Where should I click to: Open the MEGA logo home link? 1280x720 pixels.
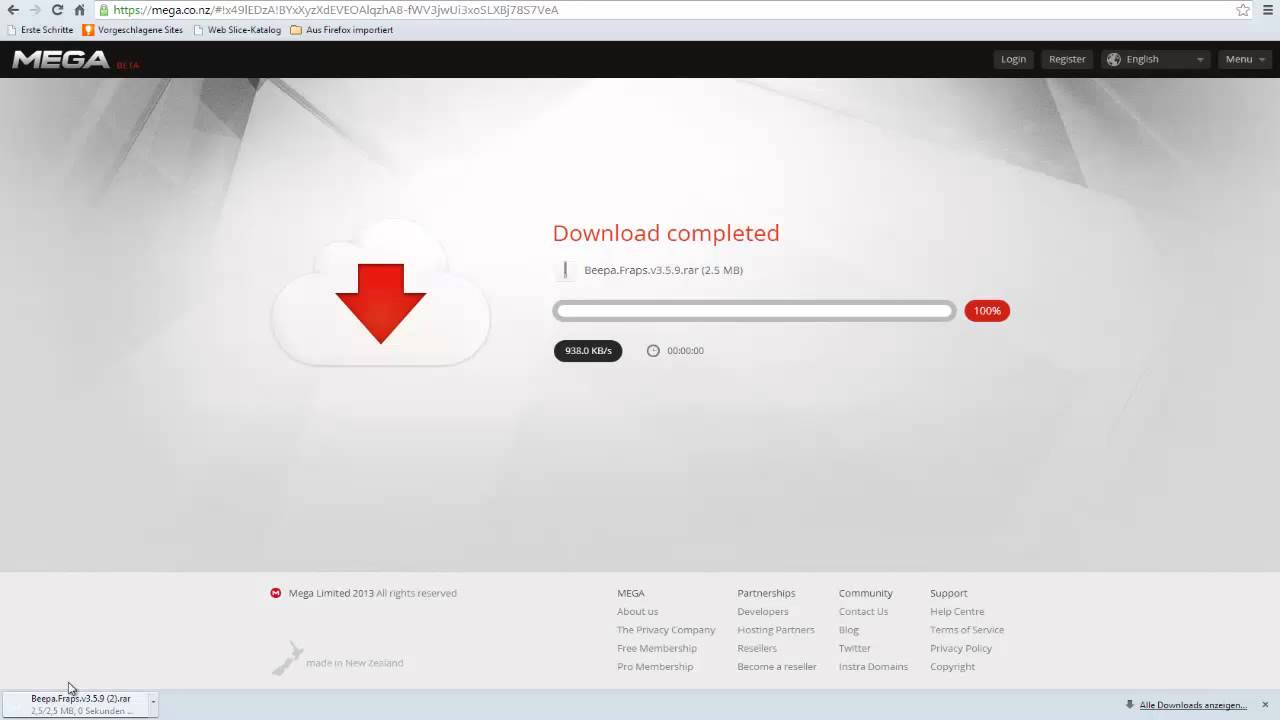click(61, 60)
